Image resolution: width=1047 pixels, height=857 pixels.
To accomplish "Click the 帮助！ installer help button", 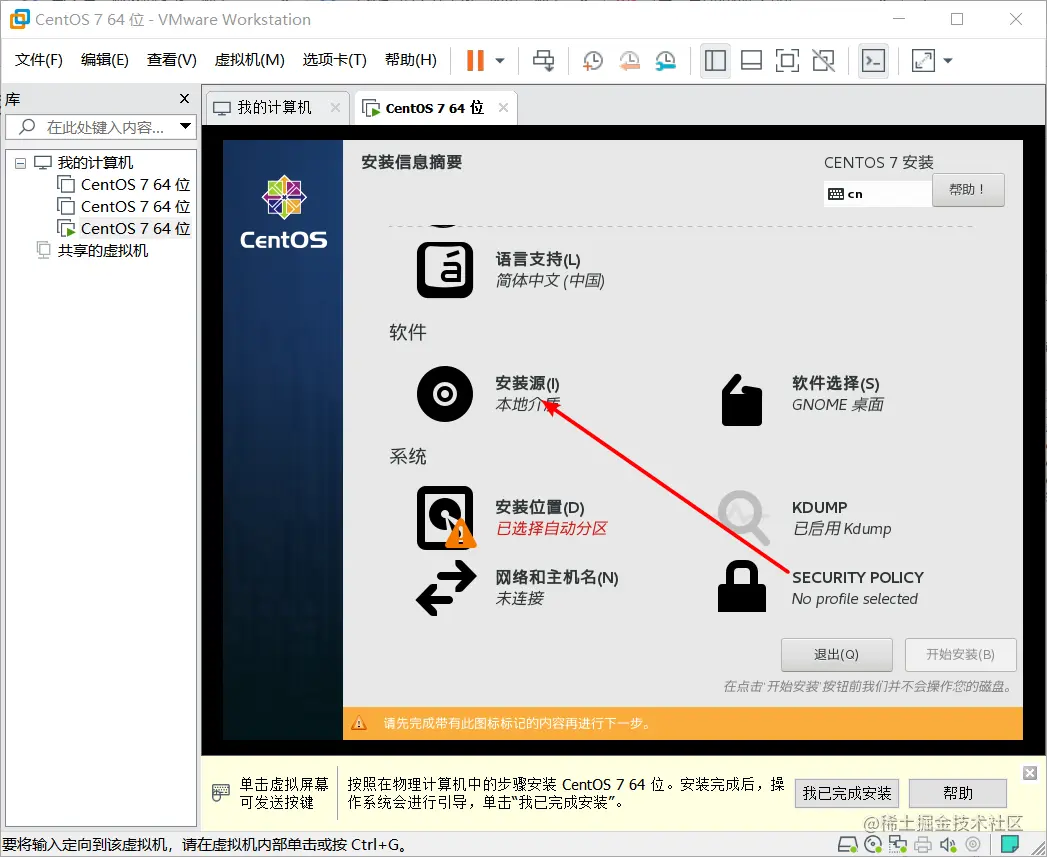I will (x=968, y=190).
